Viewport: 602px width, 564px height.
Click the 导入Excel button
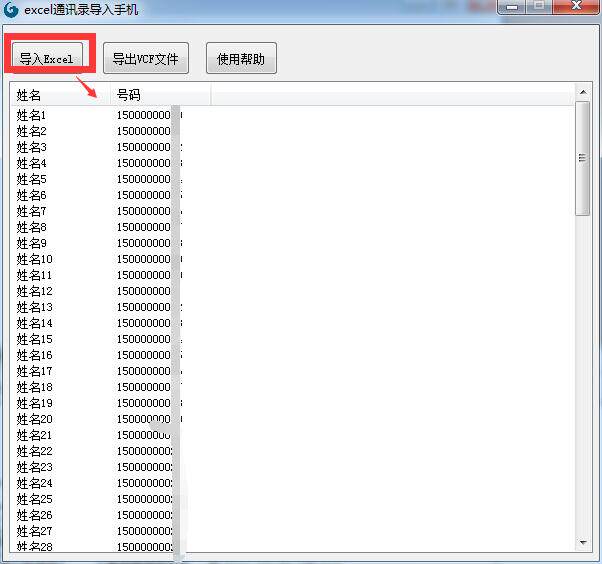(47, 59)
